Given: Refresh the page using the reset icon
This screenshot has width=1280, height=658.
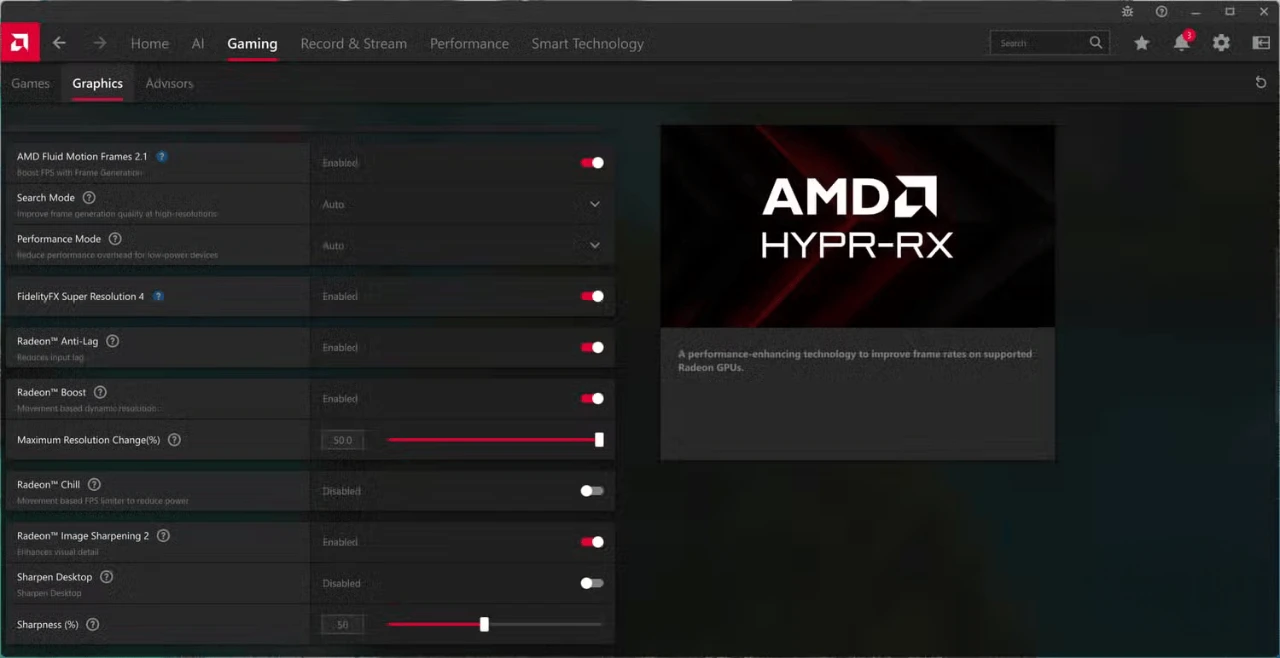Looking at the screenshot, I should pos(1261,82).
